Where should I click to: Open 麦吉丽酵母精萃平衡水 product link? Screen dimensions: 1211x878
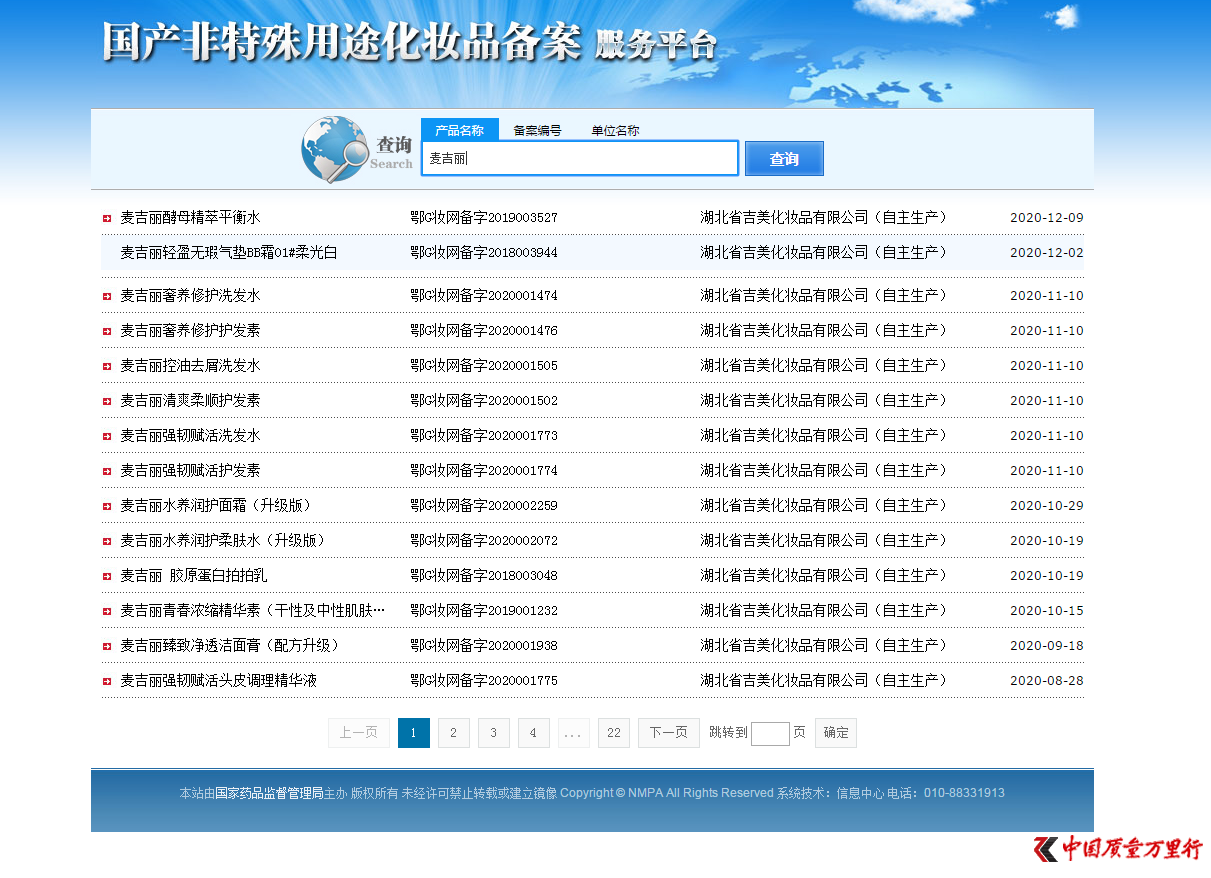(190, 217)
